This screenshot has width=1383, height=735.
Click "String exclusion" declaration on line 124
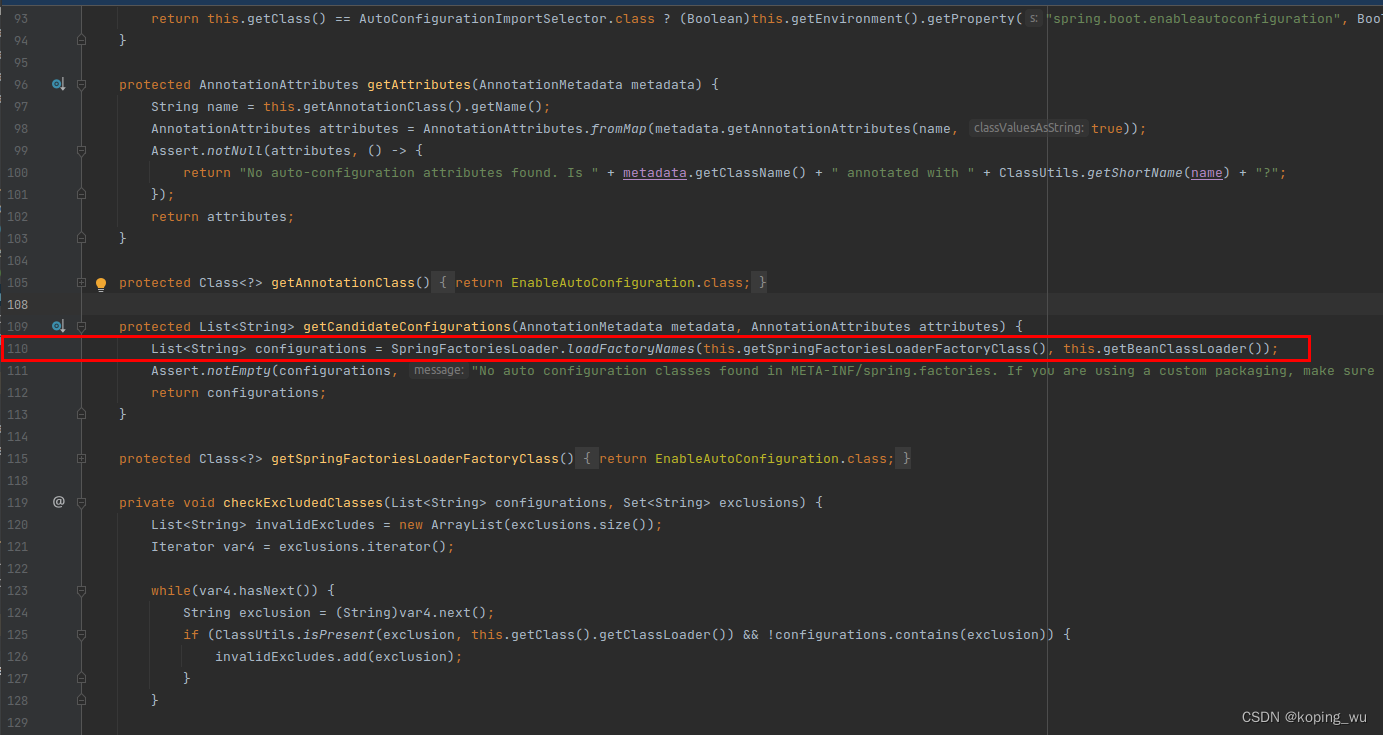click(247, 613)
